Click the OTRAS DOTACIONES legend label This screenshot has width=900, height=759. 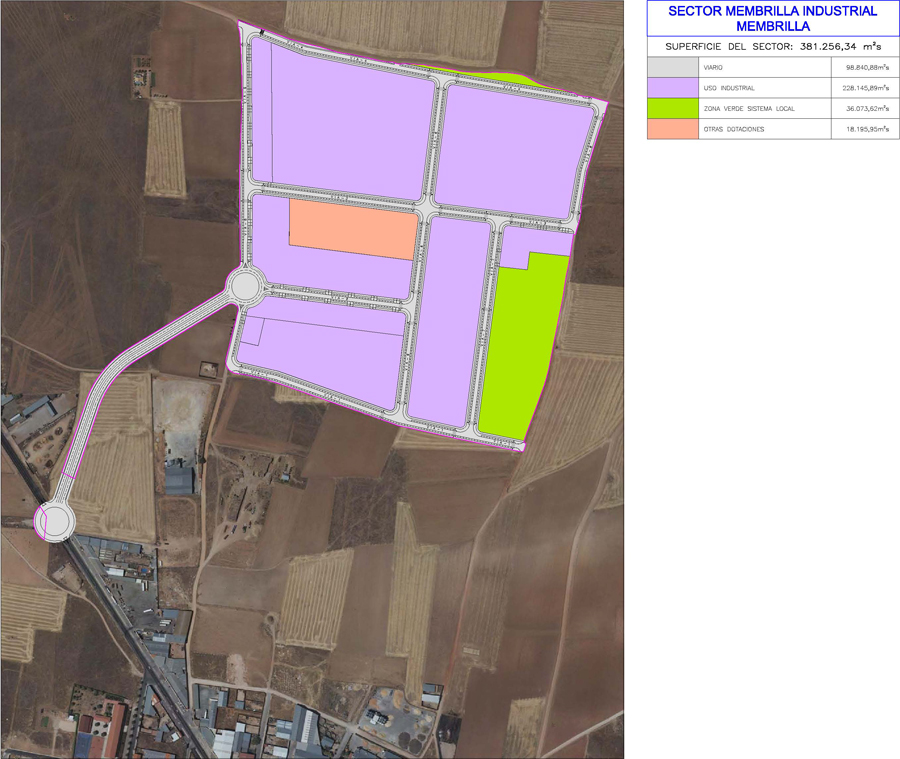734,129
